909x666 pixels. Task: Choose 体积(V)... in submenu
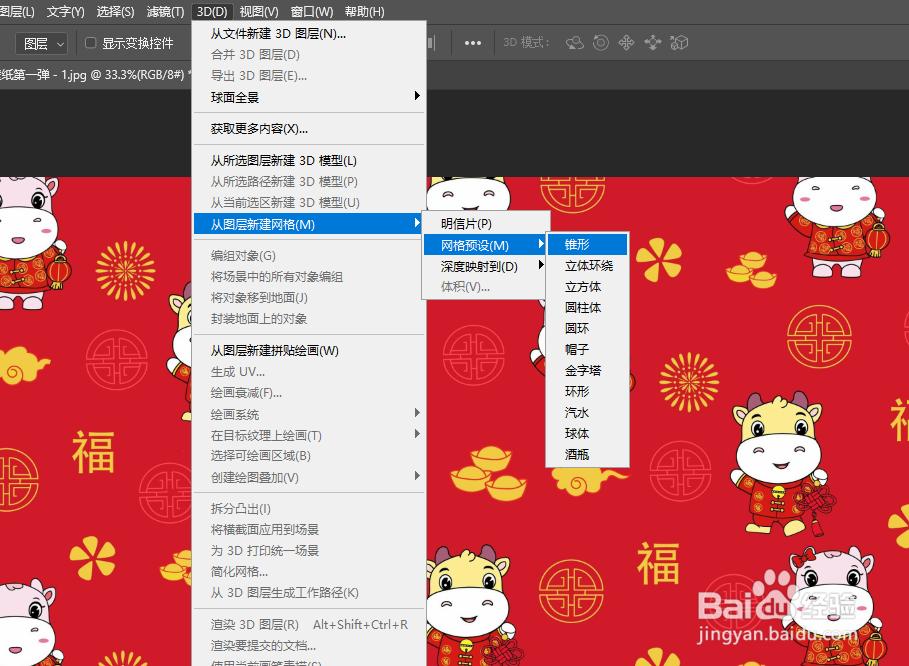pyautogui.click(x=486, y=286)
